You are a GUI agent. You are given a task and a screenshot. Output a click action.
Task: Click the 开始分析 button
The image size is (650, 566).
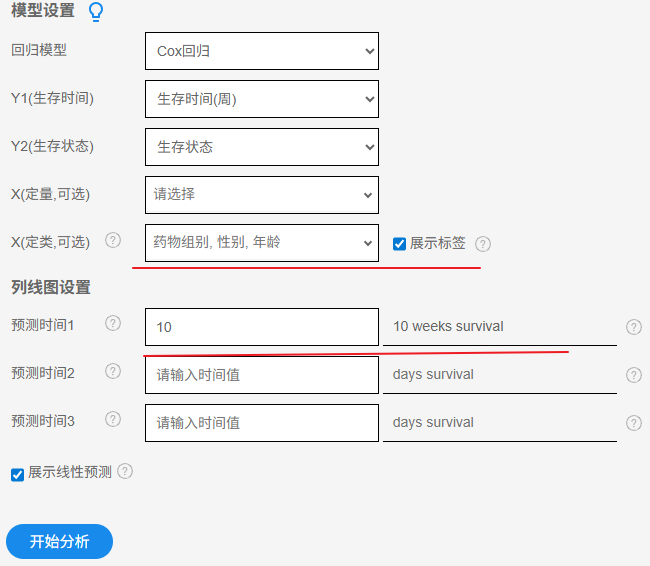pyautogui.click(x=59, y=541)
